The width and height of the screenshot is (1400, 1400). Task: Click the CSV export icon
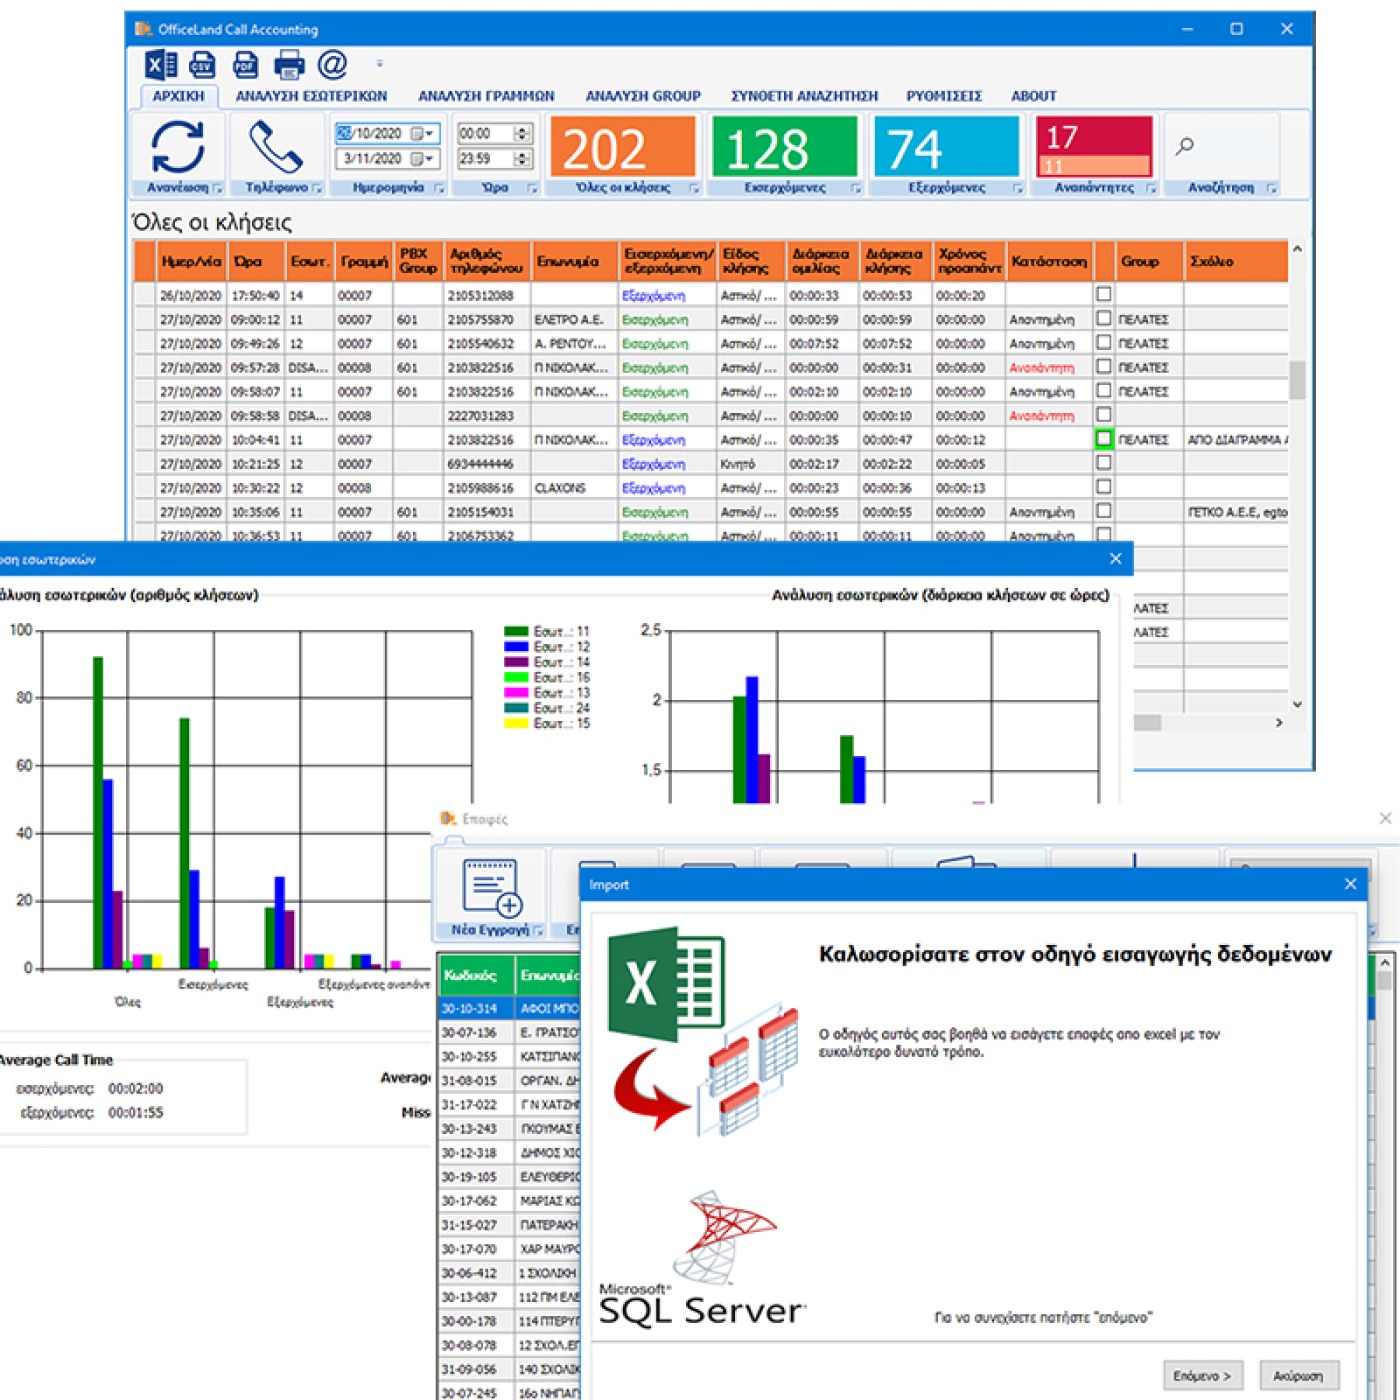coord(202,65)
